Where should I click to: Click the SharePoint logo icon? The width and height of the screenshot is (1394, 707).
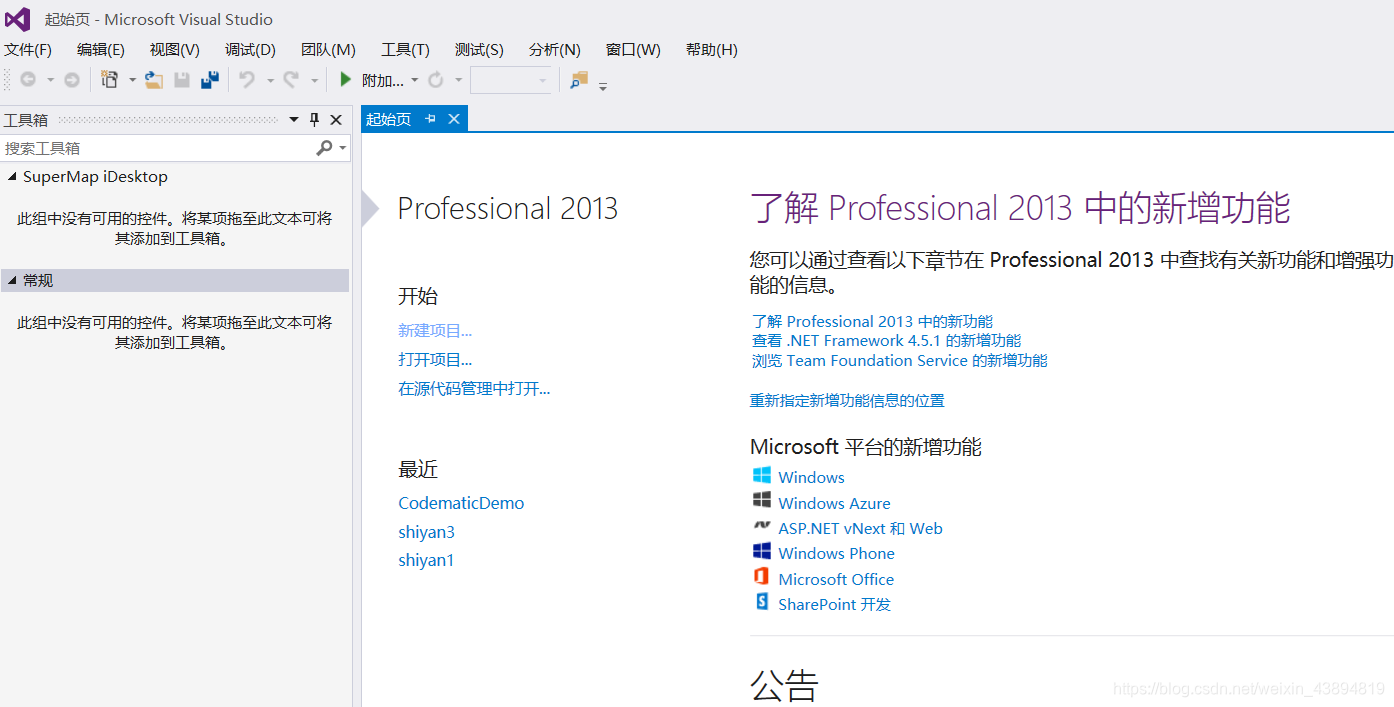coord(762,602)
